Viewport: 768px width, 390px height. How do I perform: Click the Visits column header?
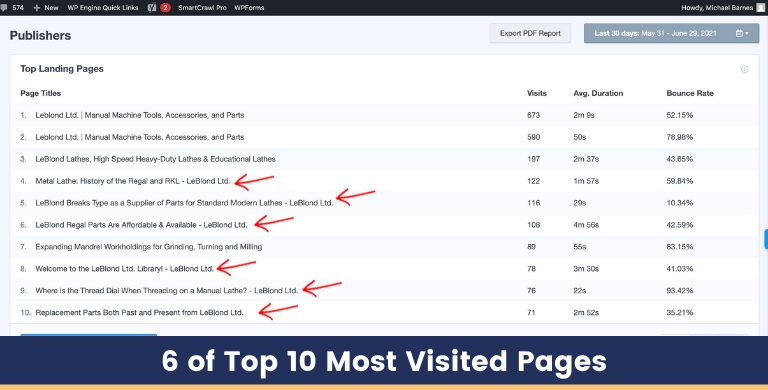[x=536, y=93]
